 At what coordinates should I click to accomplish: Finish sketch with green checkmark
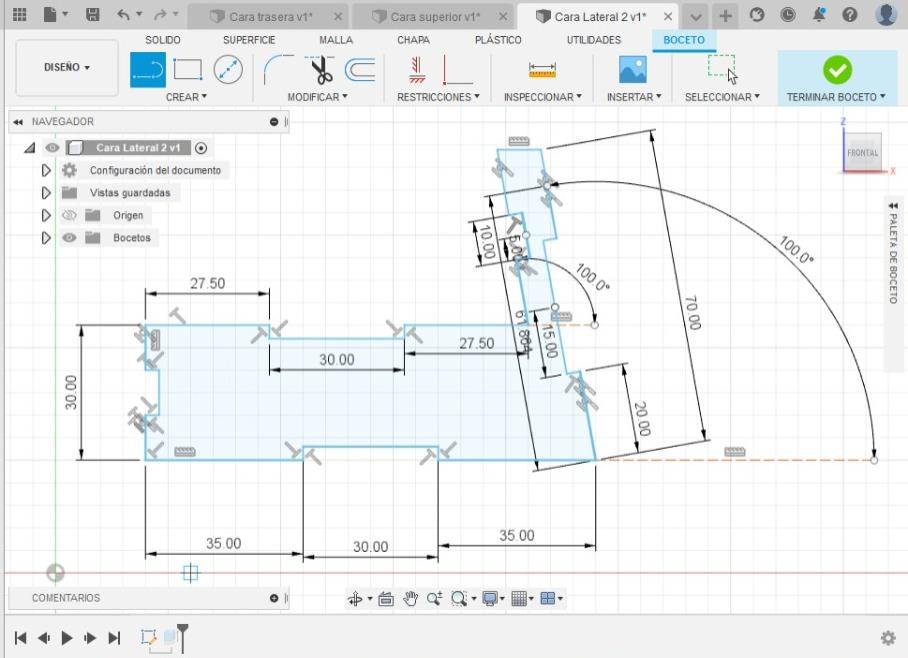pos(837,70)
